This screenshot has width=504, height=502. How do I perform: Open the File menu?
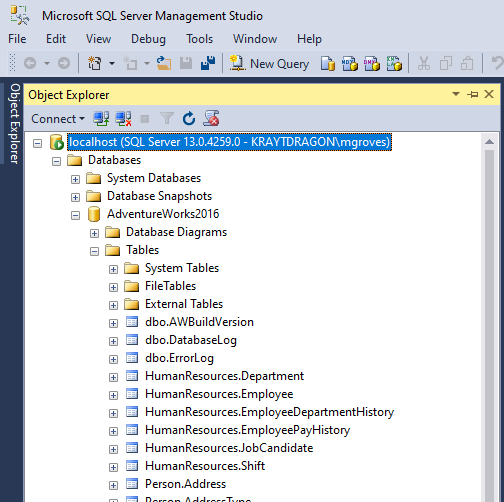point(17,39)
